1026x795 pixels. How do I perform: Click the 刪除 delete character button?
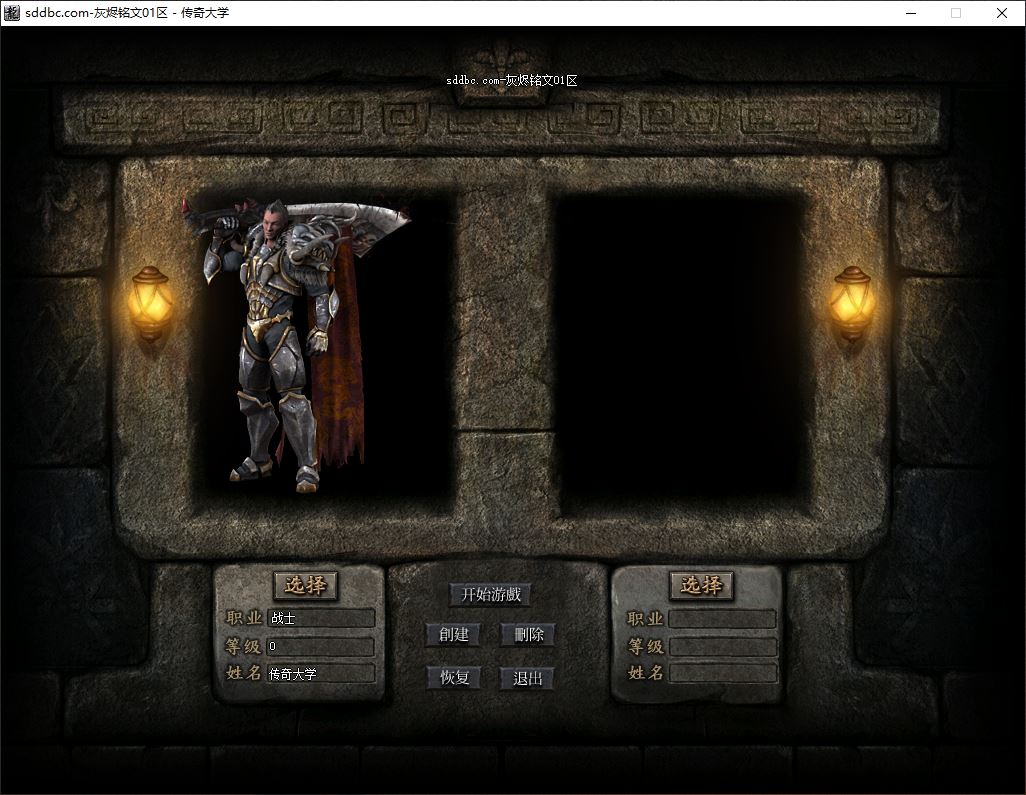(x=529, y=634)
